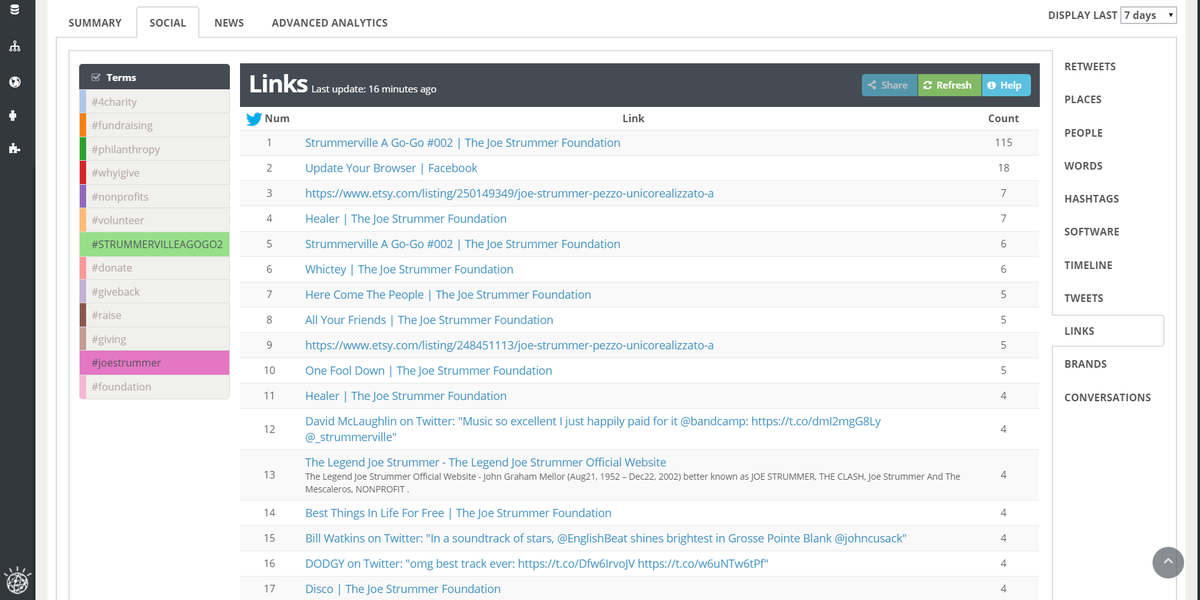
Task: Open the person icon in the sidebar
Action: click(x=14, y=116)
